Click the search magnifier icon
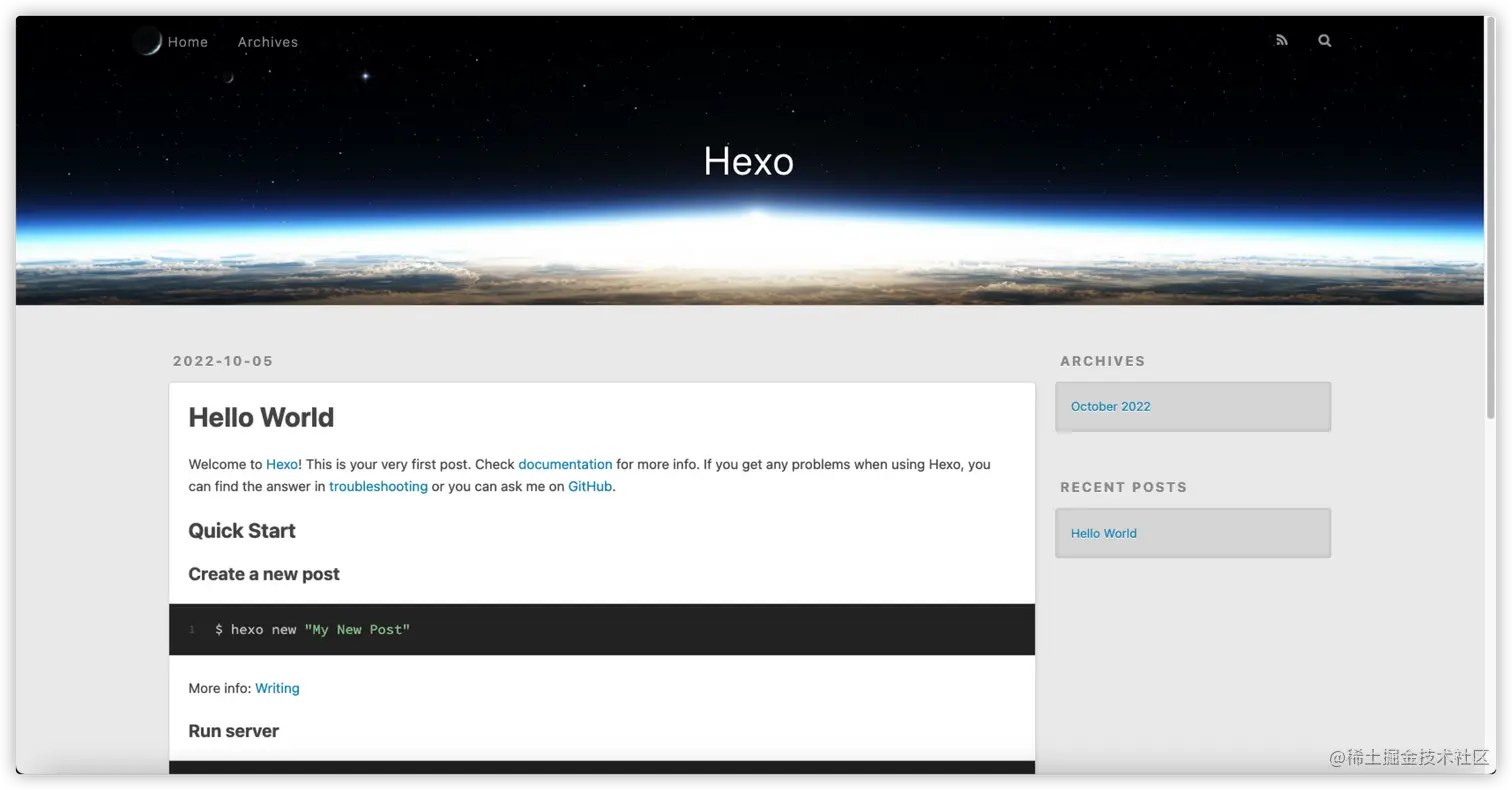Screen dimensions: 1512x790 point(1325,40)
